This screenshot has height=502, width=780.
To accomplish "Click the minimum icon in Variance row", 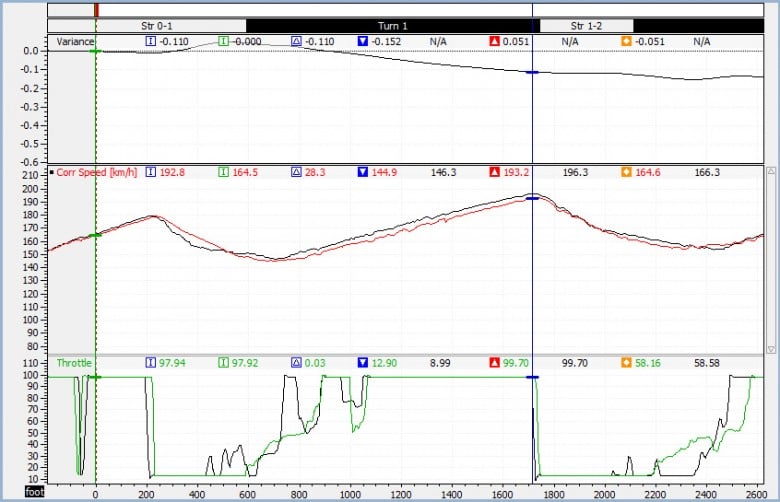I will pos(363,41).
